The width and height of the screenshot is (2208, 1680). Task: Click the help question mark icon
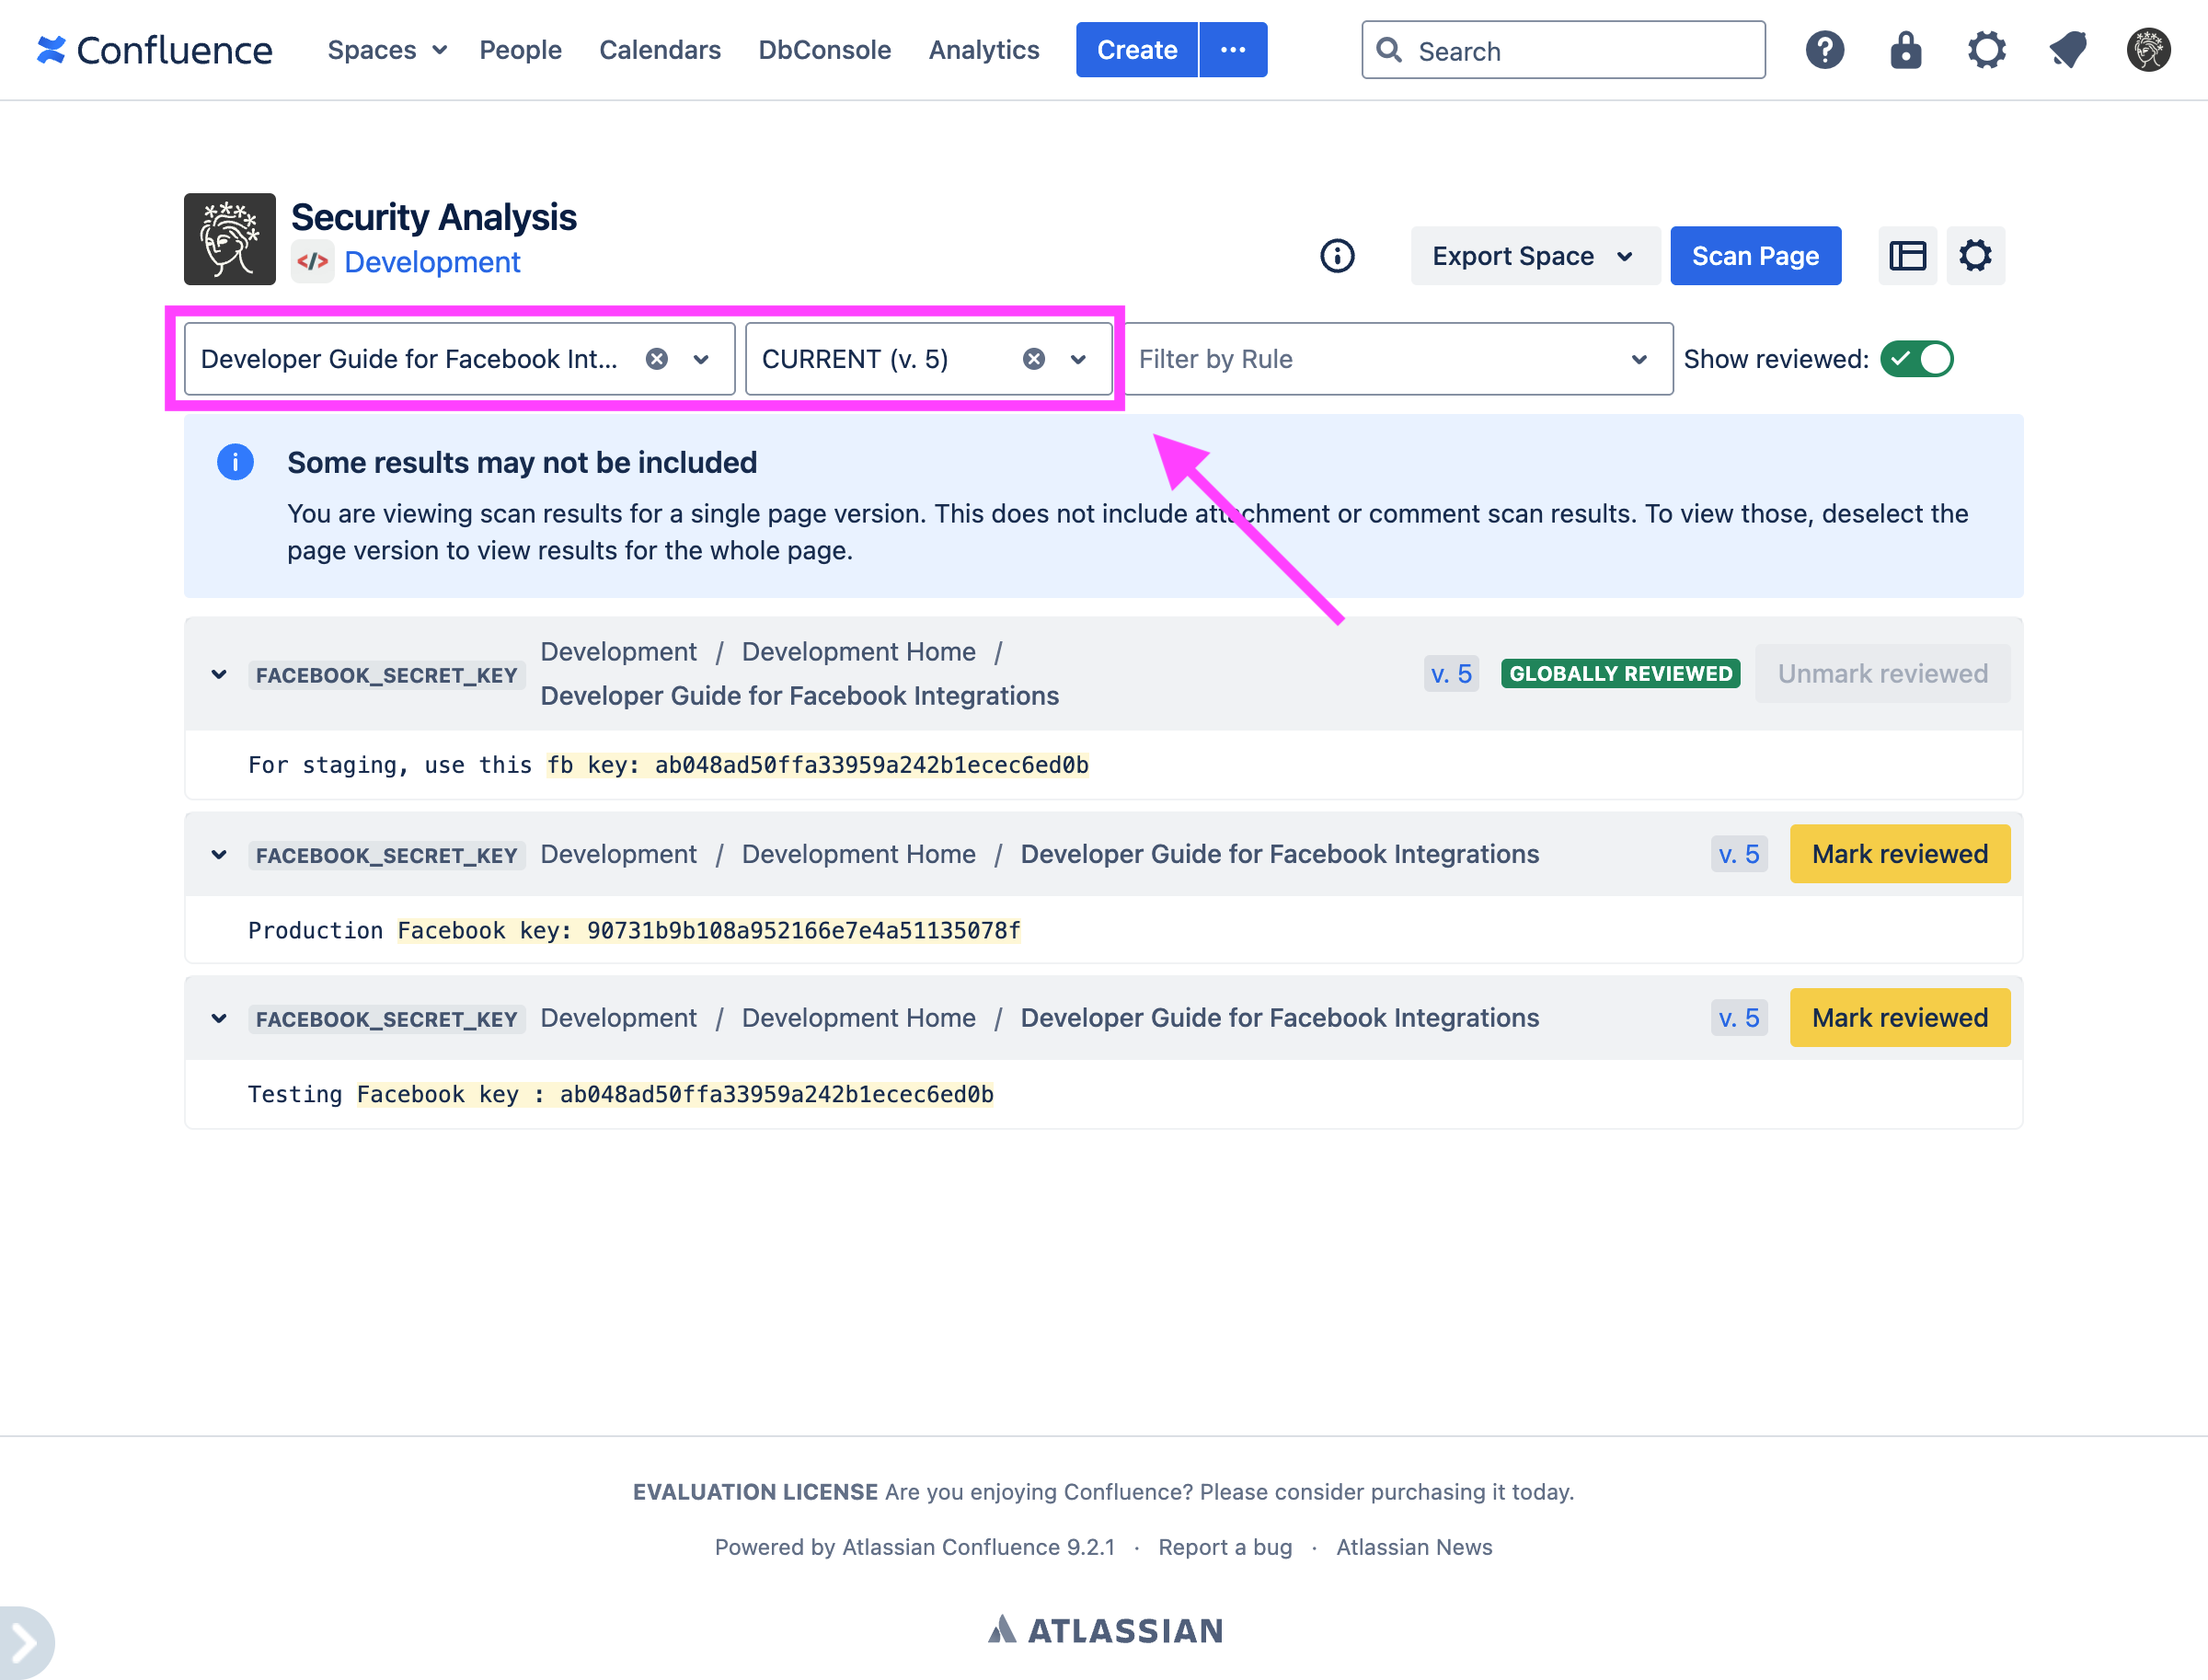1824,50
